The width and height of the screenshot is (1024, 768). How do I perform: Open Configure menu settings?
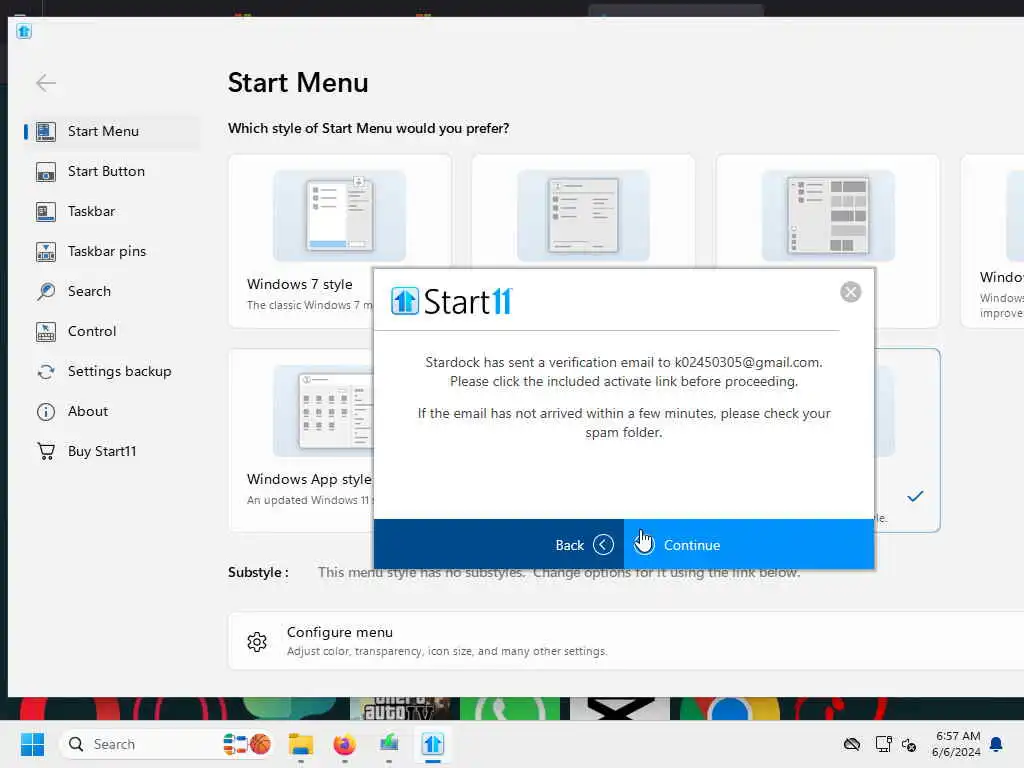point(626,641)
